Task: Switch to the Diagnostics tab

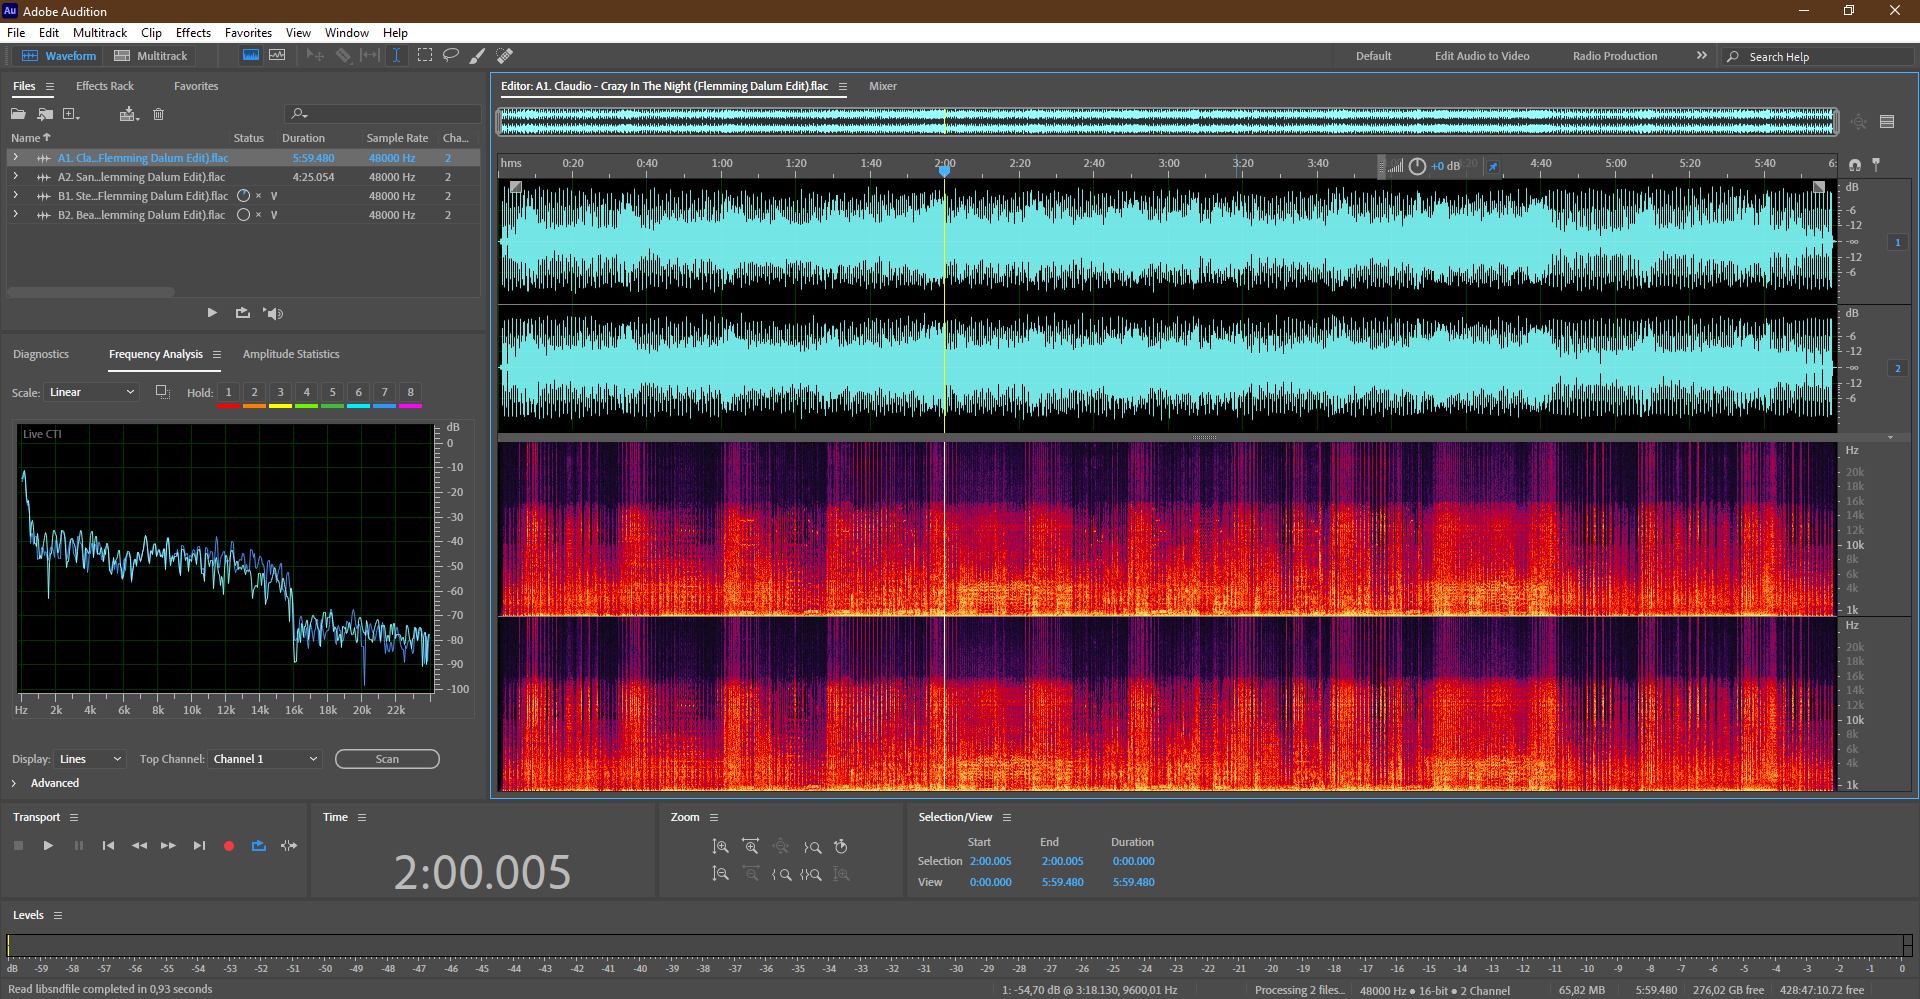Action: (41, 354)
